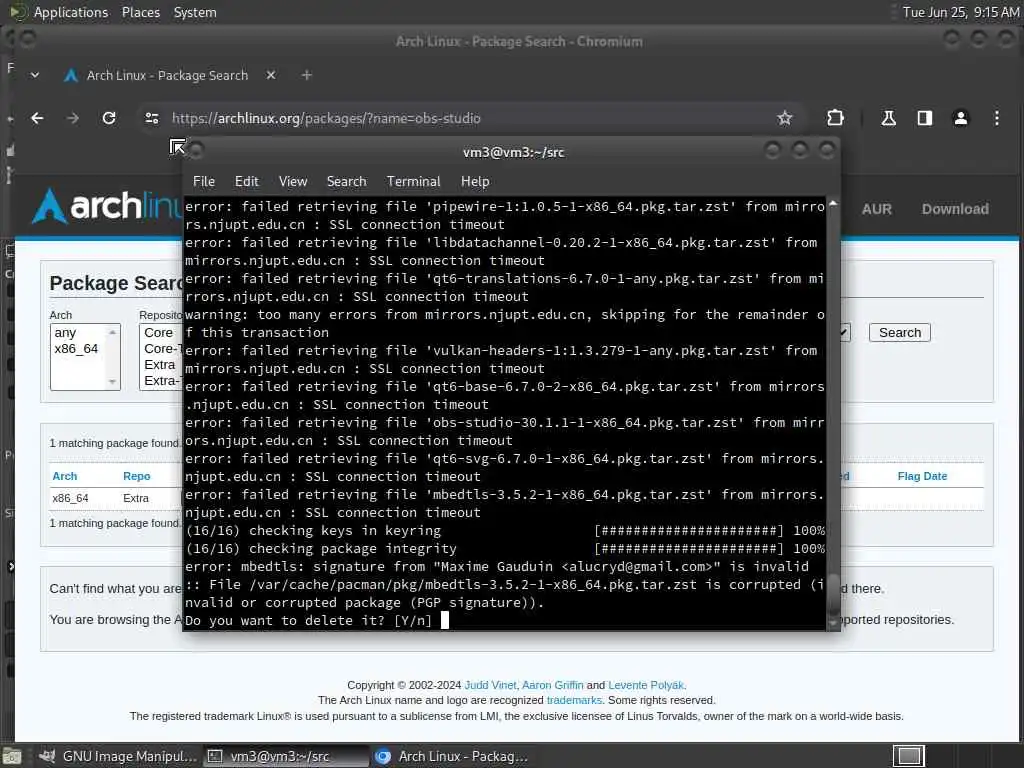Viewport: 1024px width, 768px height.
Task: Open Chrome Labs flask icon
Action: (888, 118)
